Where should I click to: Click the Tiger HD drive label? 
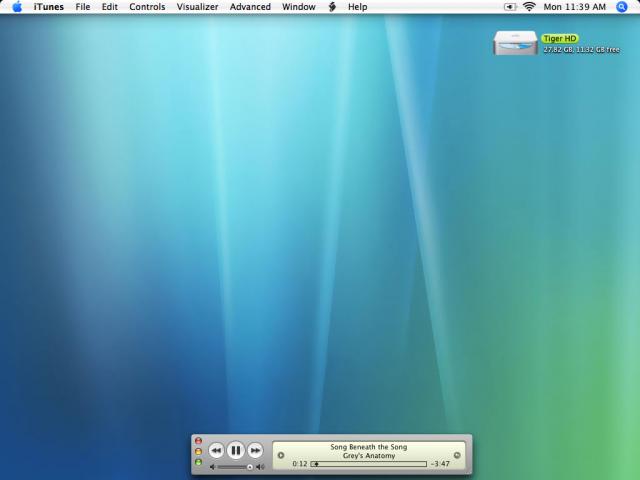pyautogui.click(x=560, y=38)
